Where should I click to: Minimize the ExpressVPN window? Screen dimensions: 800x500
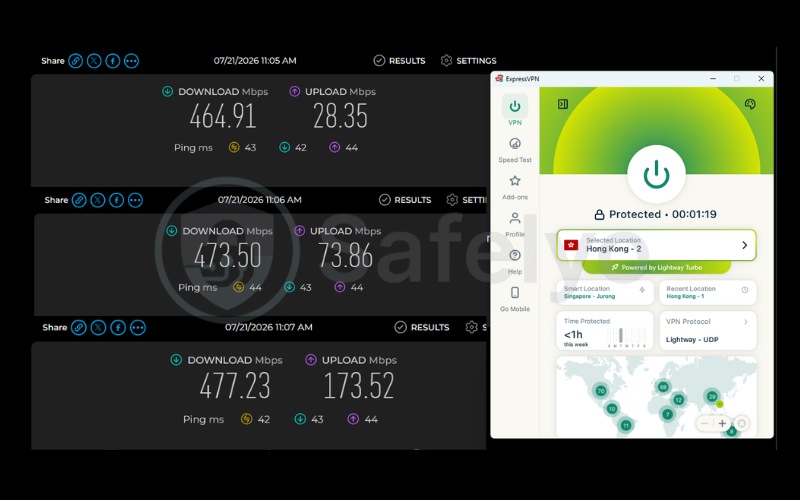(713, 79)
